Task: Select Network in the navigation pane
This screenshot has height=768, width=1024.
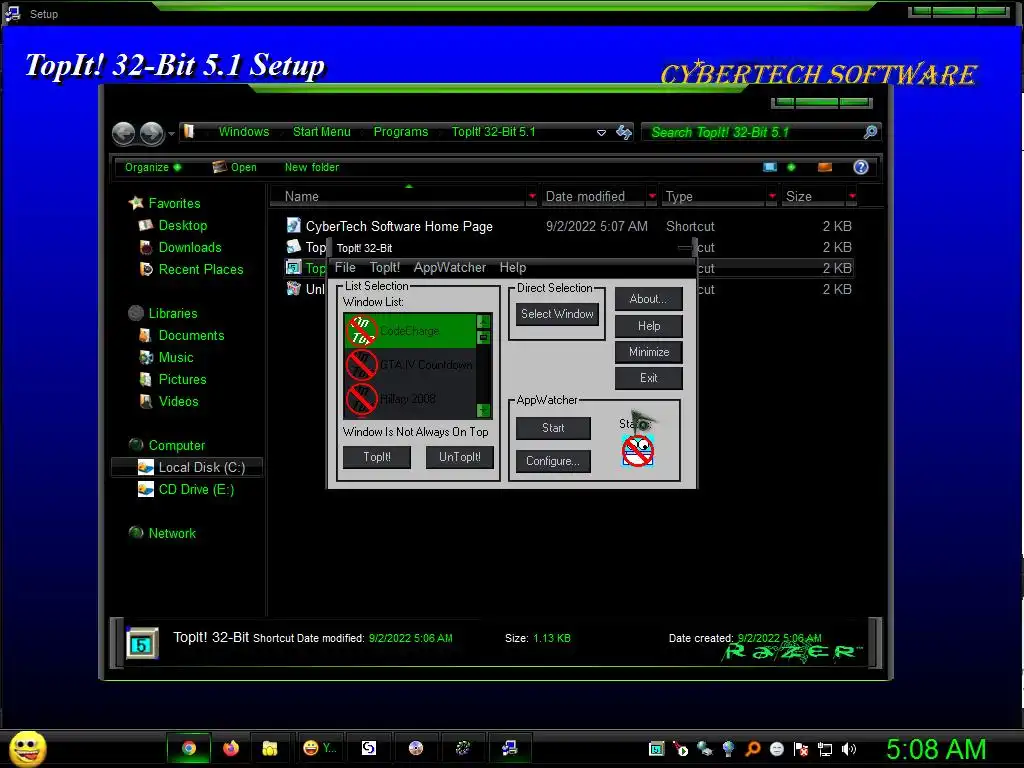Action: tap(172, 534)
